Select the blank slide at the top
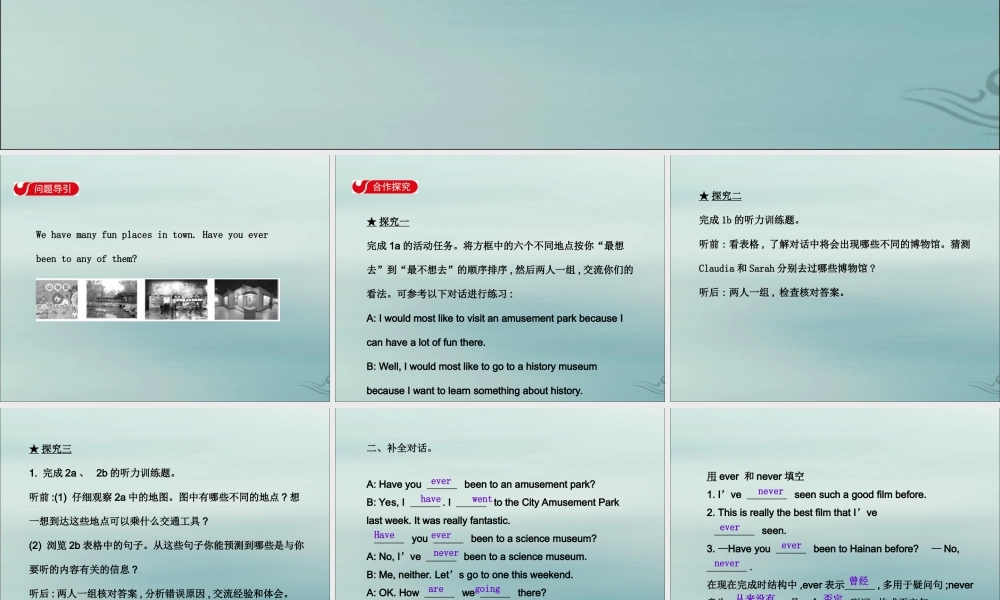 [500, 75]
